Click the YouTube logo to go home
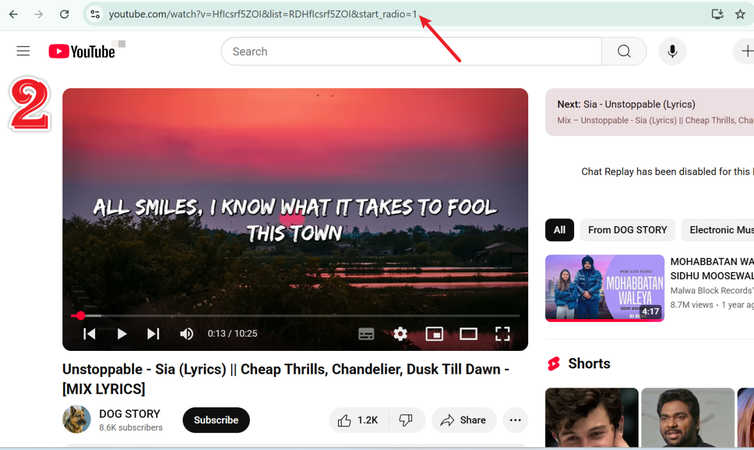 click(x=81, y=51)
